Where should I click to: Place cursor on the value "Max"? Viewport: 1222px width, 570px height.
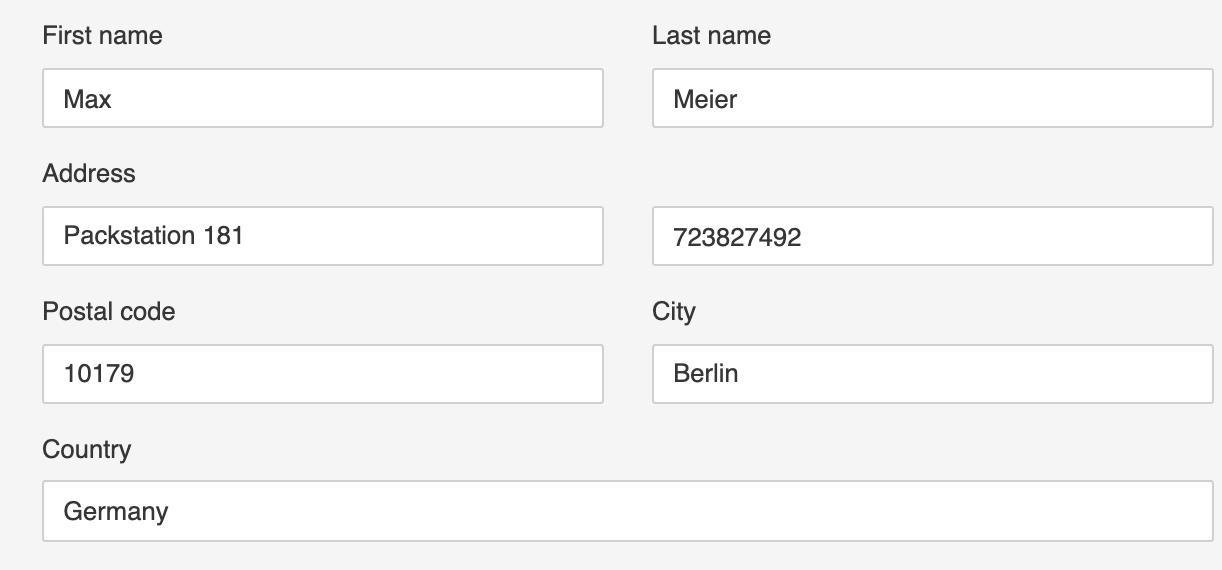[88, 99]
